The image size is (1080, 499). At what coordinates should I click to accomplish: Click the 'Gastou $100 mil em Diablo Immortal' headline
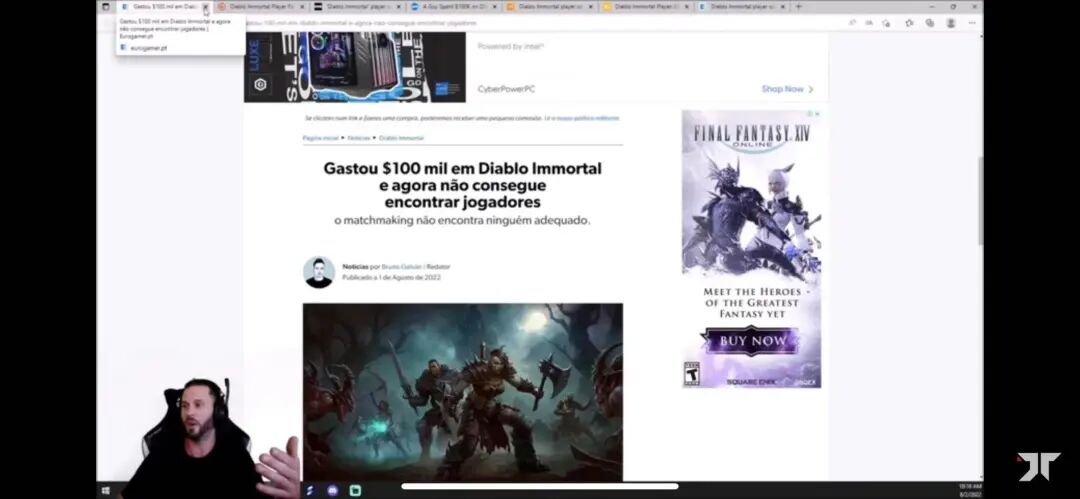pos(462,185)
